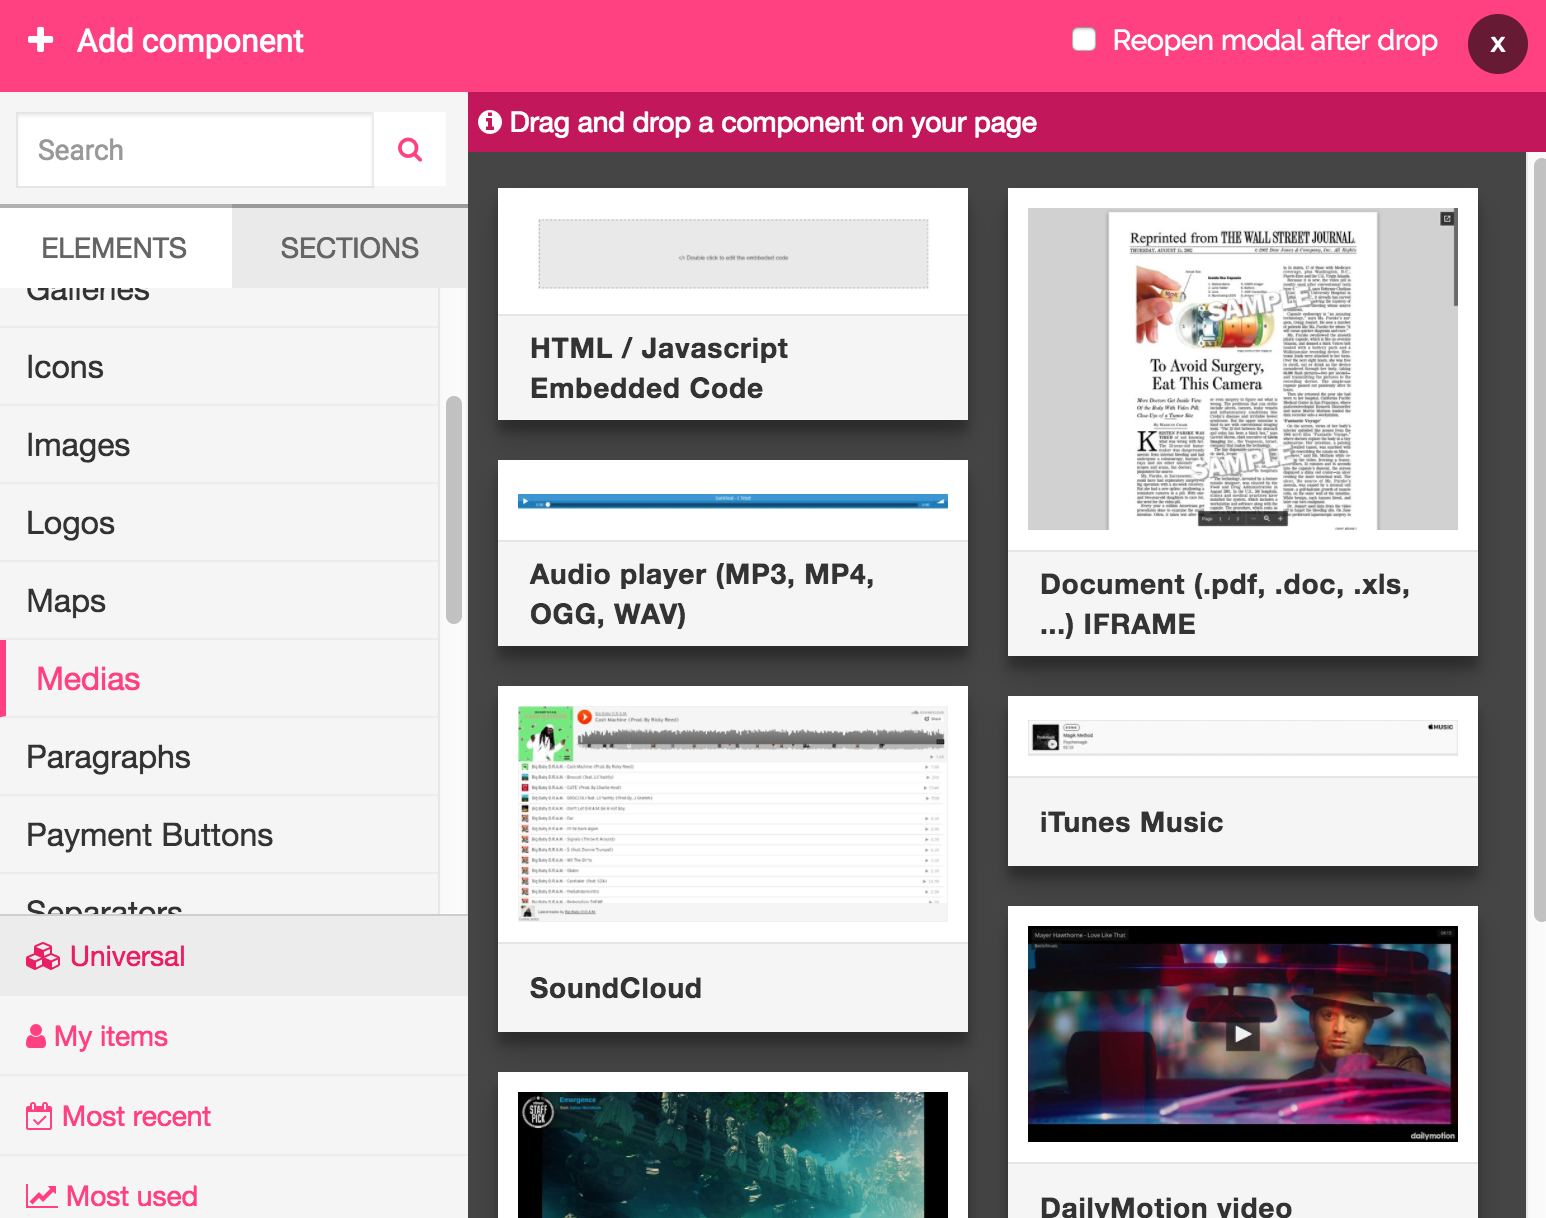Screen dimensions: 1546x1218
Task: Click the info icon in drag-and-drop banner
Action: click(x=490, y=122)
